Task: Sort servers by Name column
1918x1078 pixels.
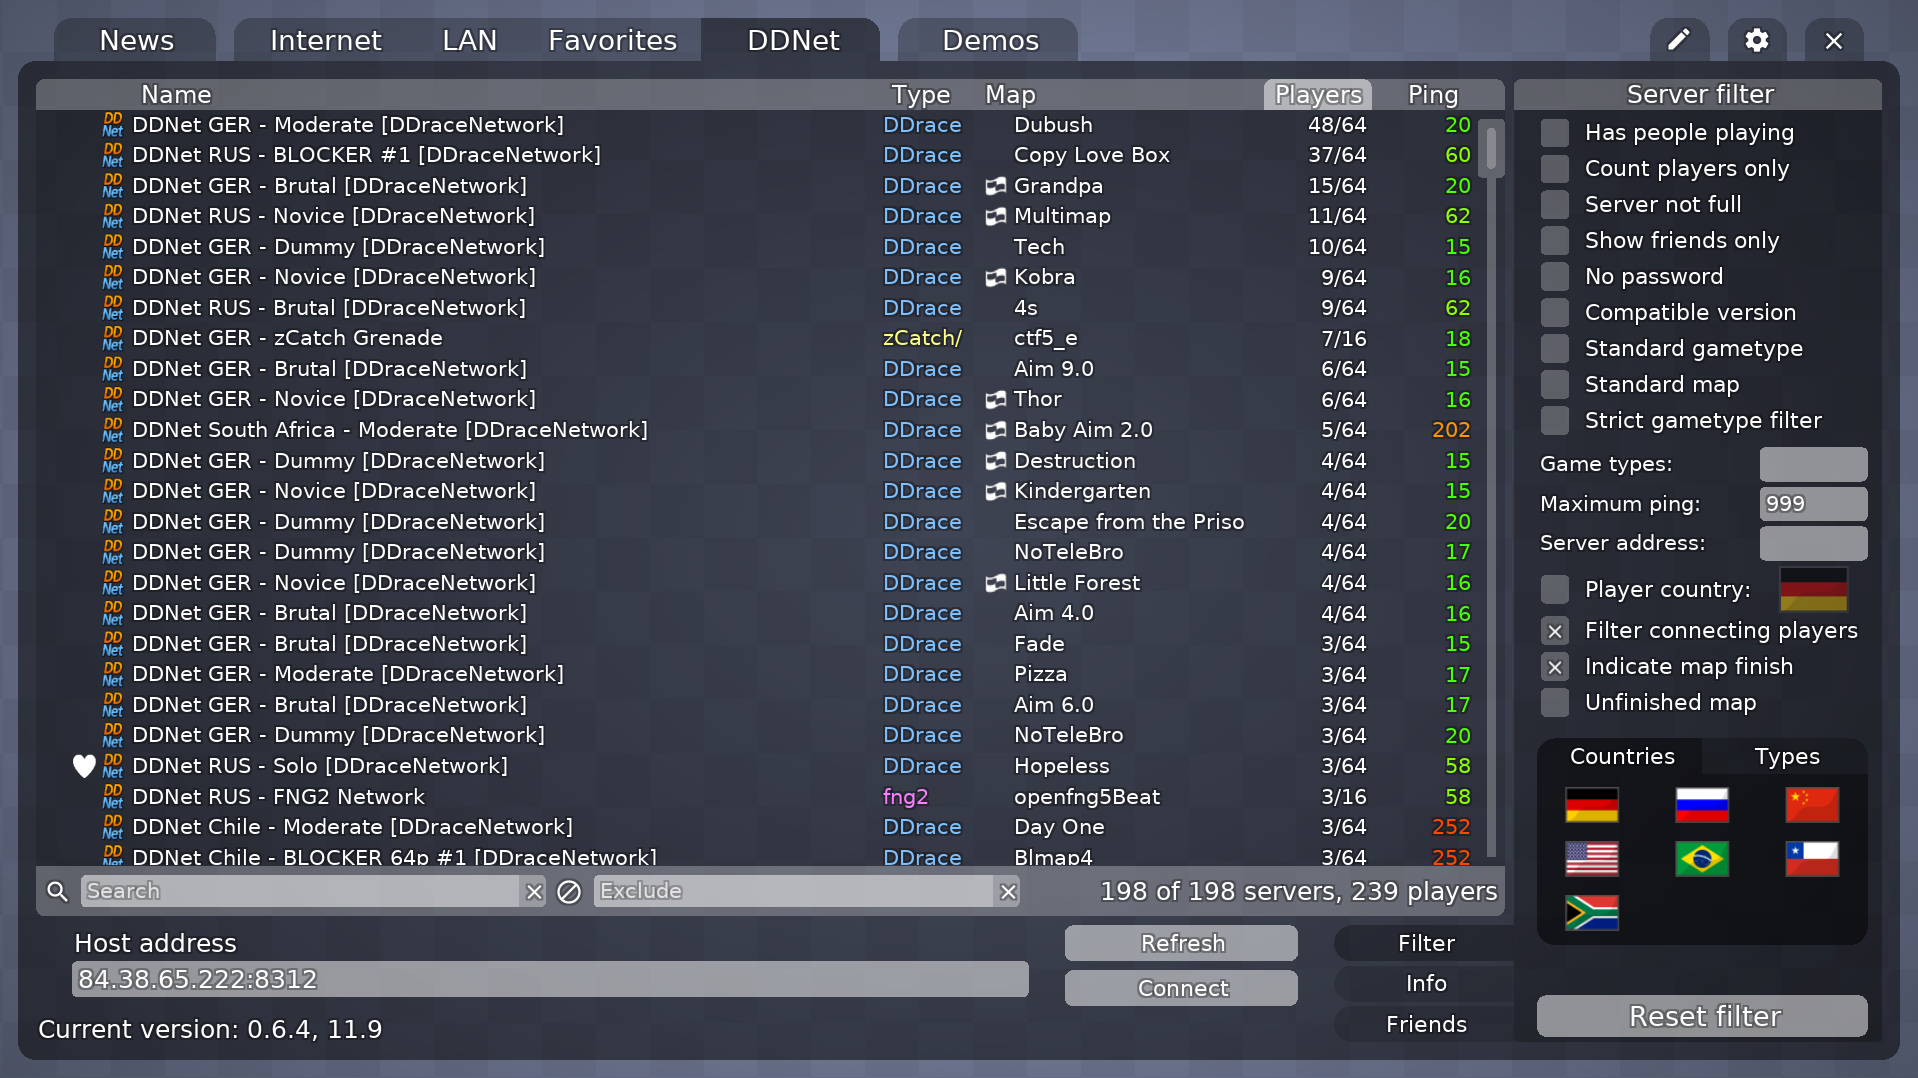Action: pyautogui.click(x=176, y=94)
